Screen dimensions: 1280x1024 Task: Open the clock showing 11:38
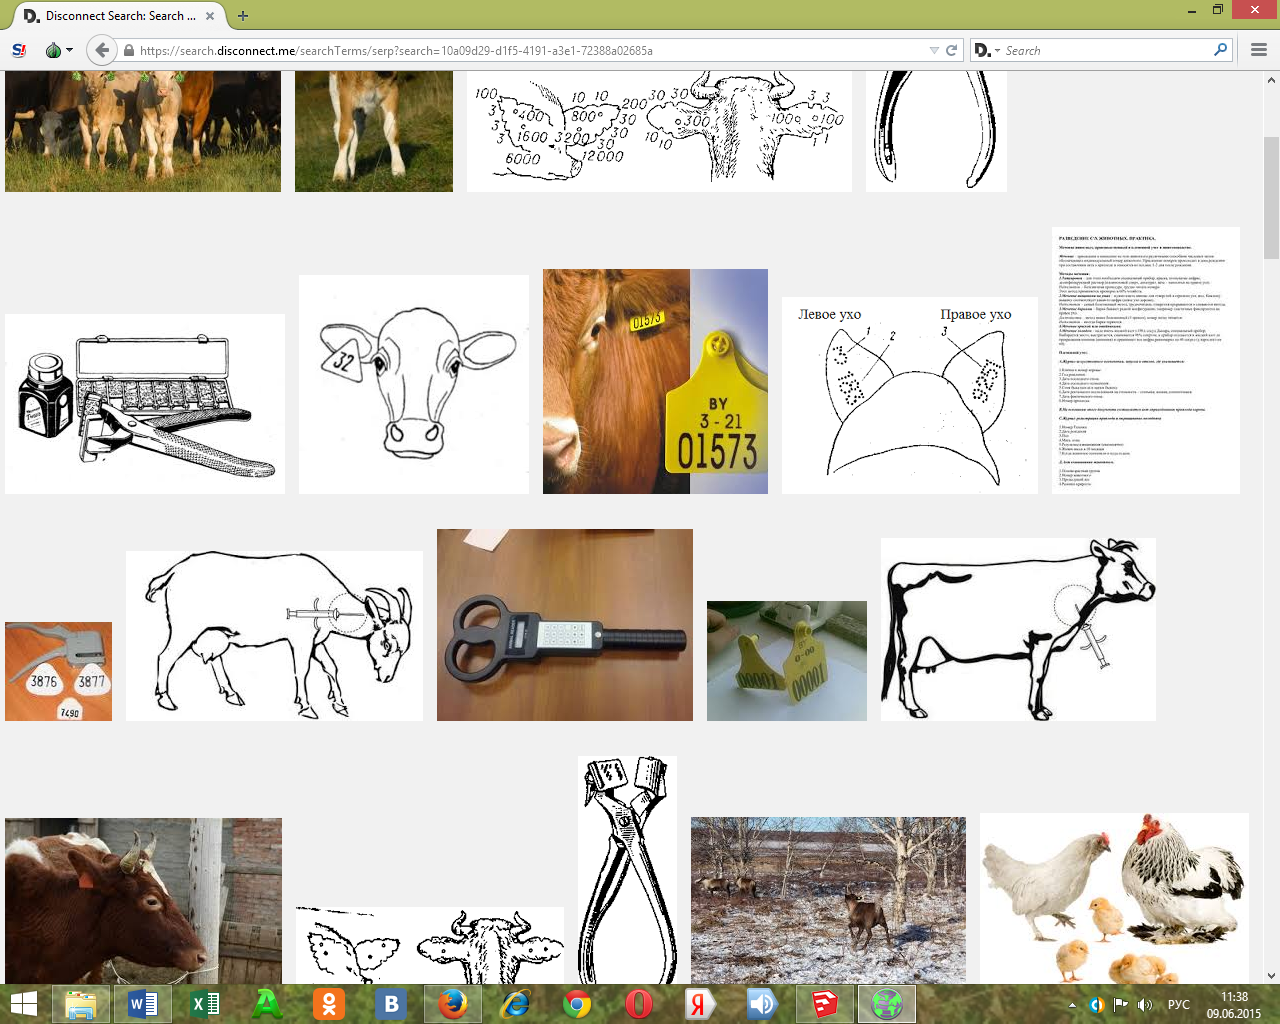point(1234,1005)
